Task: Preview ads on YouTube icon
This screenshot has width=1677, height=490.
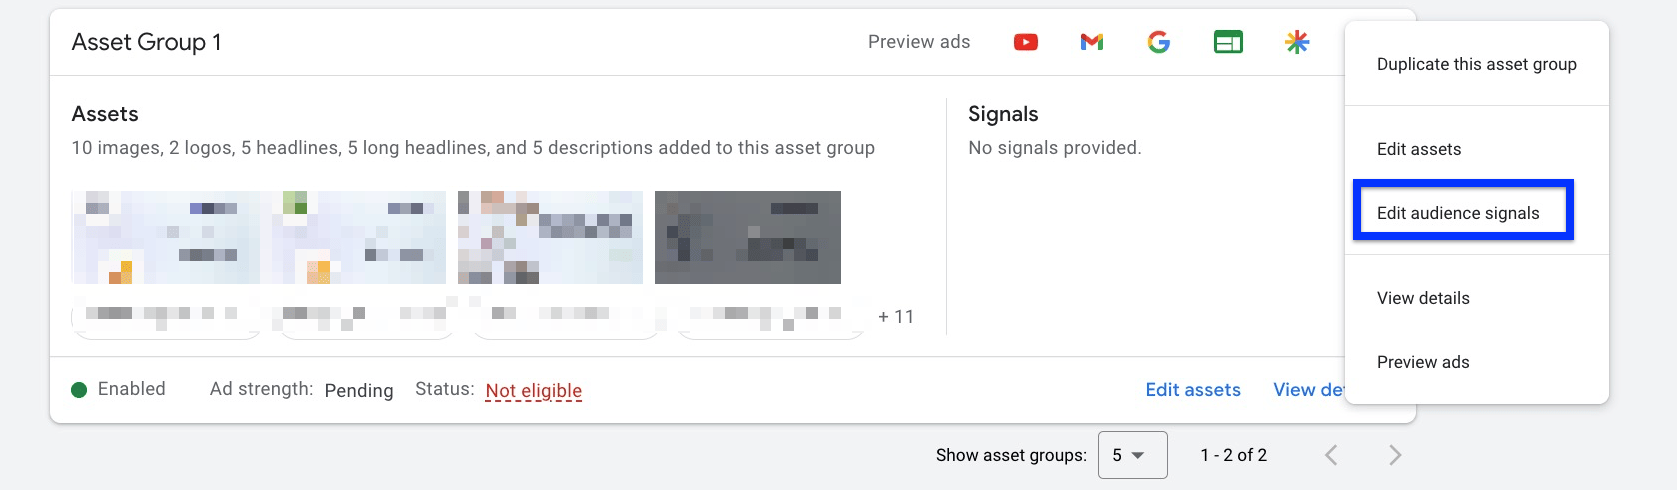Action: (1025, 42)
